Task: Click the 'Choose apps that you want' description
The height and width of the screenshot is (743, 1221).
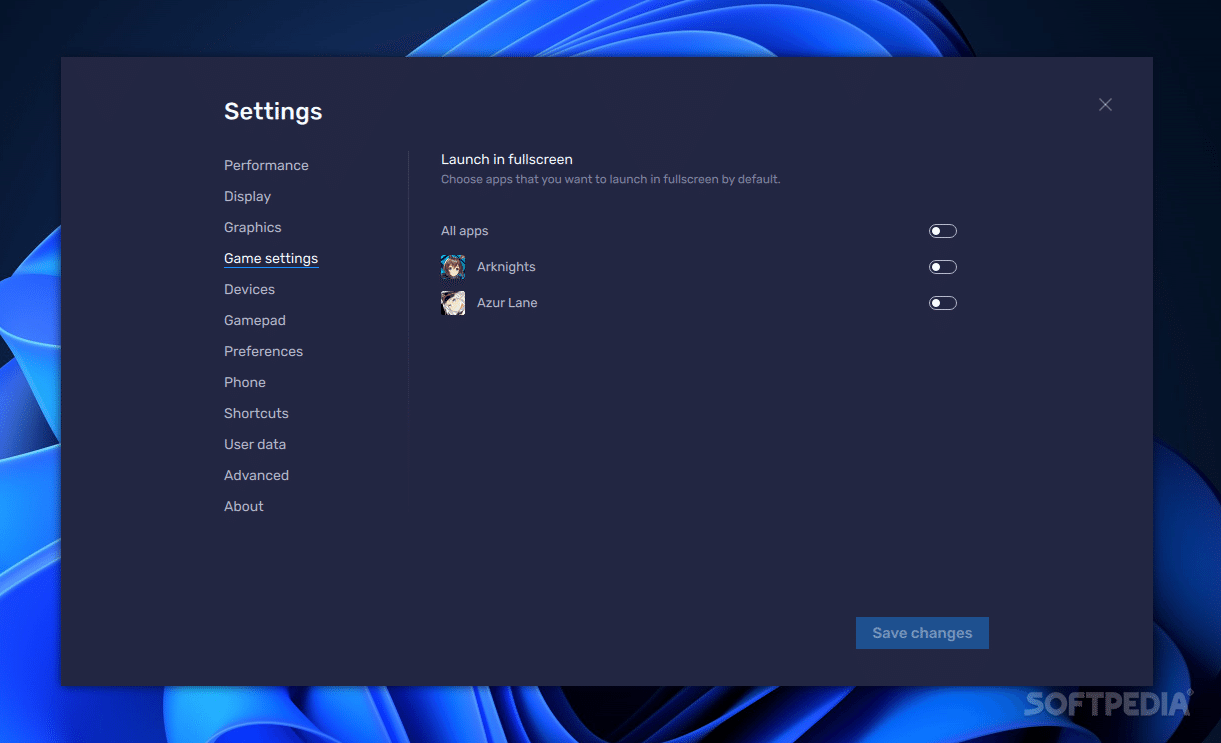Action: tap(610, 180)
